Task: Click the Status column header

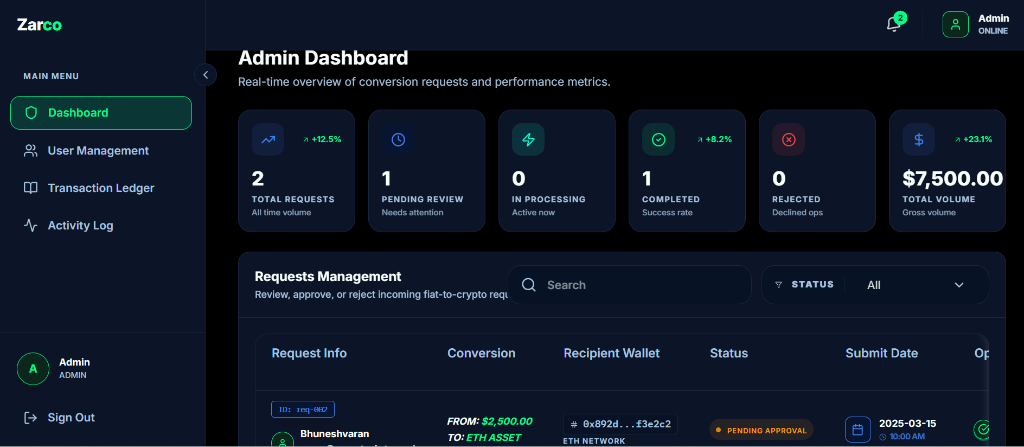Action: [x=729, y=354]
